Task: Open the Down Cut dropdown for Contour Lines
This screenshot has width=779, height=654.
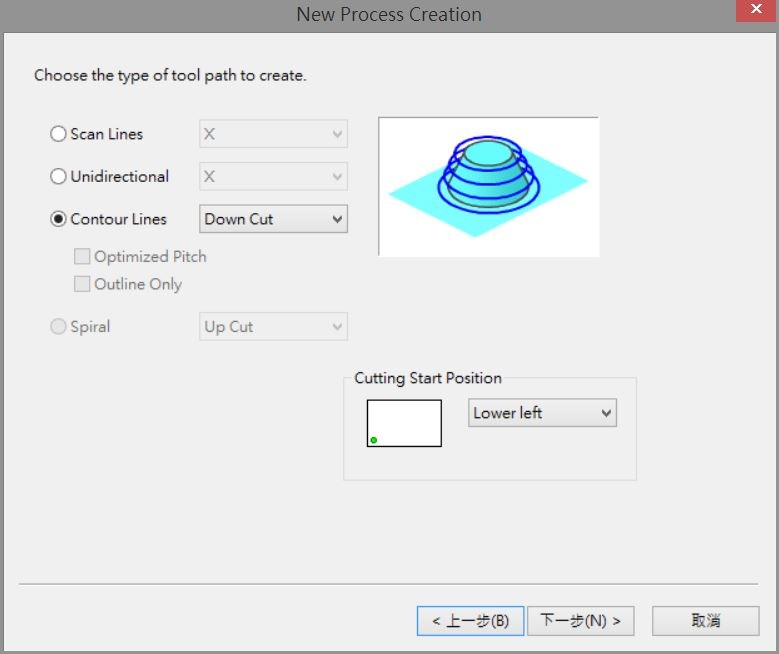Action: coord(273,219)
